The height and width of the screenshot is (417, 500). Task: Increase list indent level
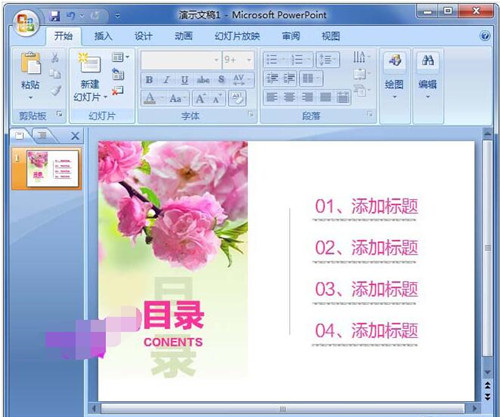point(289,79)
